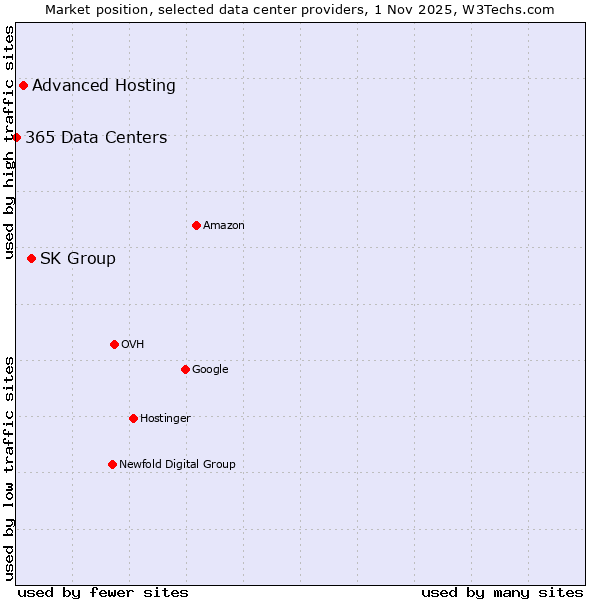Click the Advanced Hosting text label
Viewport: 600px width, 600px height.
[104, 85]
